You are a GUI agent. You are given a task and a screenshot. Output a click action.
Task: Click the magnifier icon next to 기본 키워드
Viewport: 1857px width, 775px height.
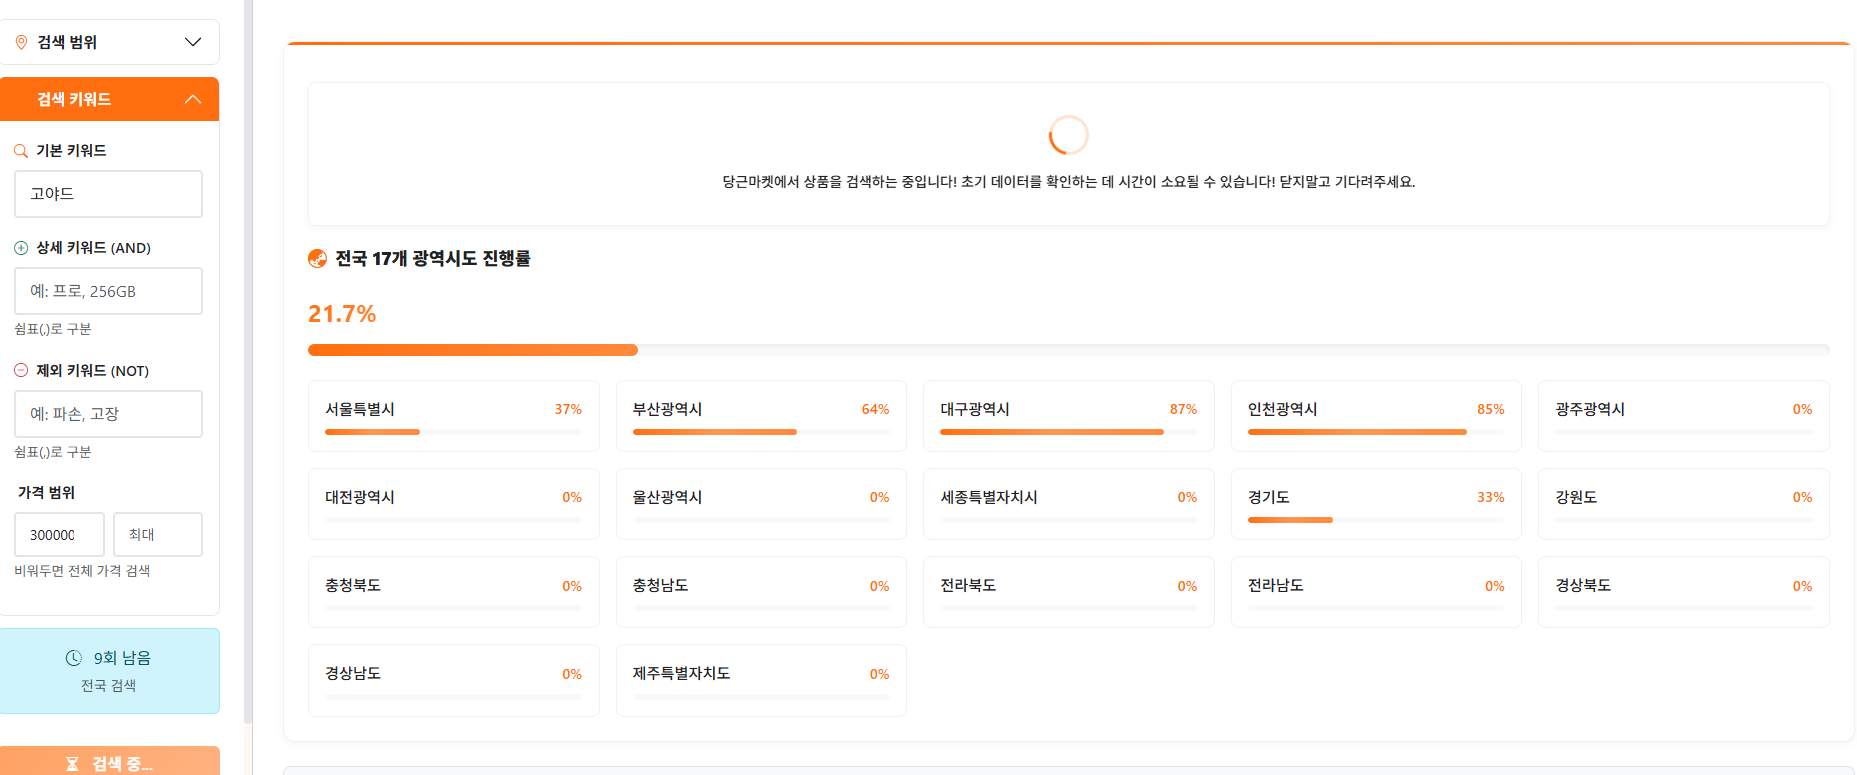[x=21, y=151]
